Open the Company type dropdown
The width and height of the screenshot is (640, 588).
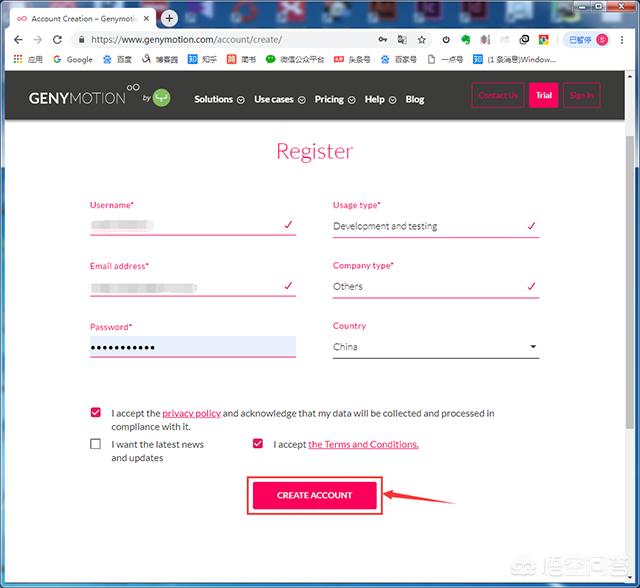[x=436, y=287]
